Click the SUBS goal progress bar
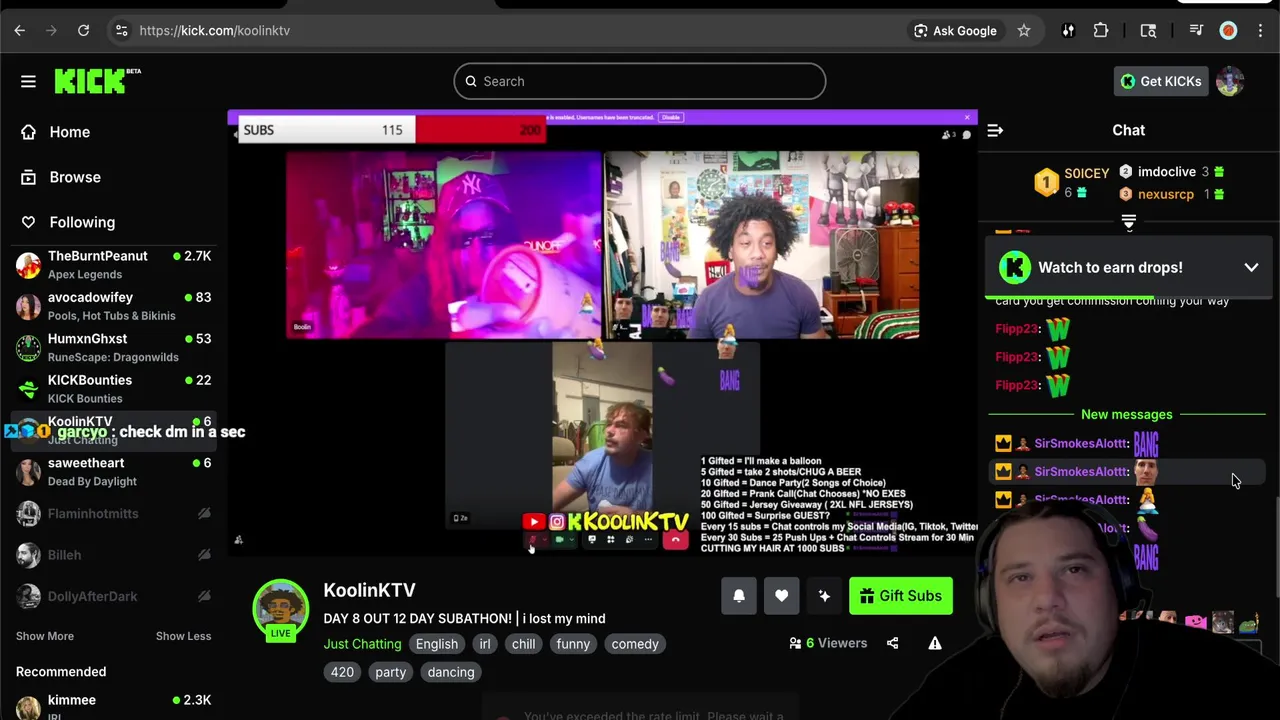 (x=392, y=130)
